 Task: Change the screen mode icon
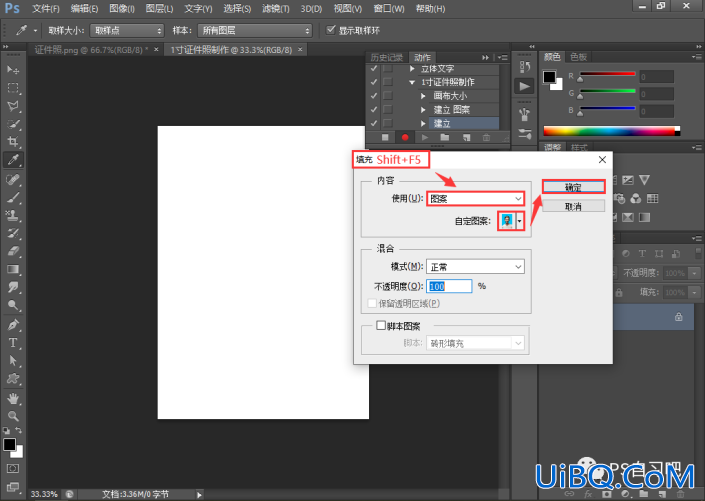coord(13,487)
